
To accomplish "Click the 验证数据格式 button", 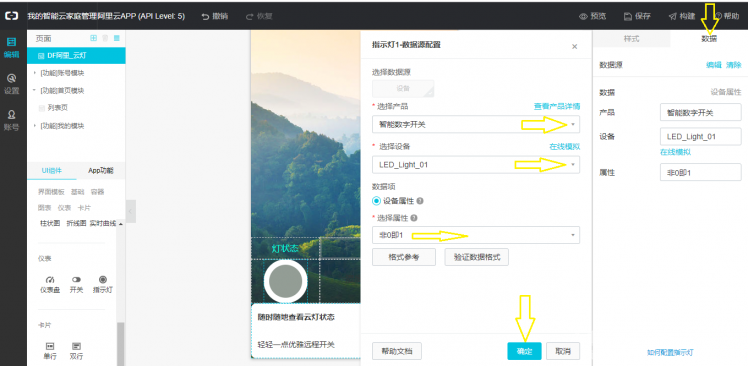I will [x=477, y=257].
